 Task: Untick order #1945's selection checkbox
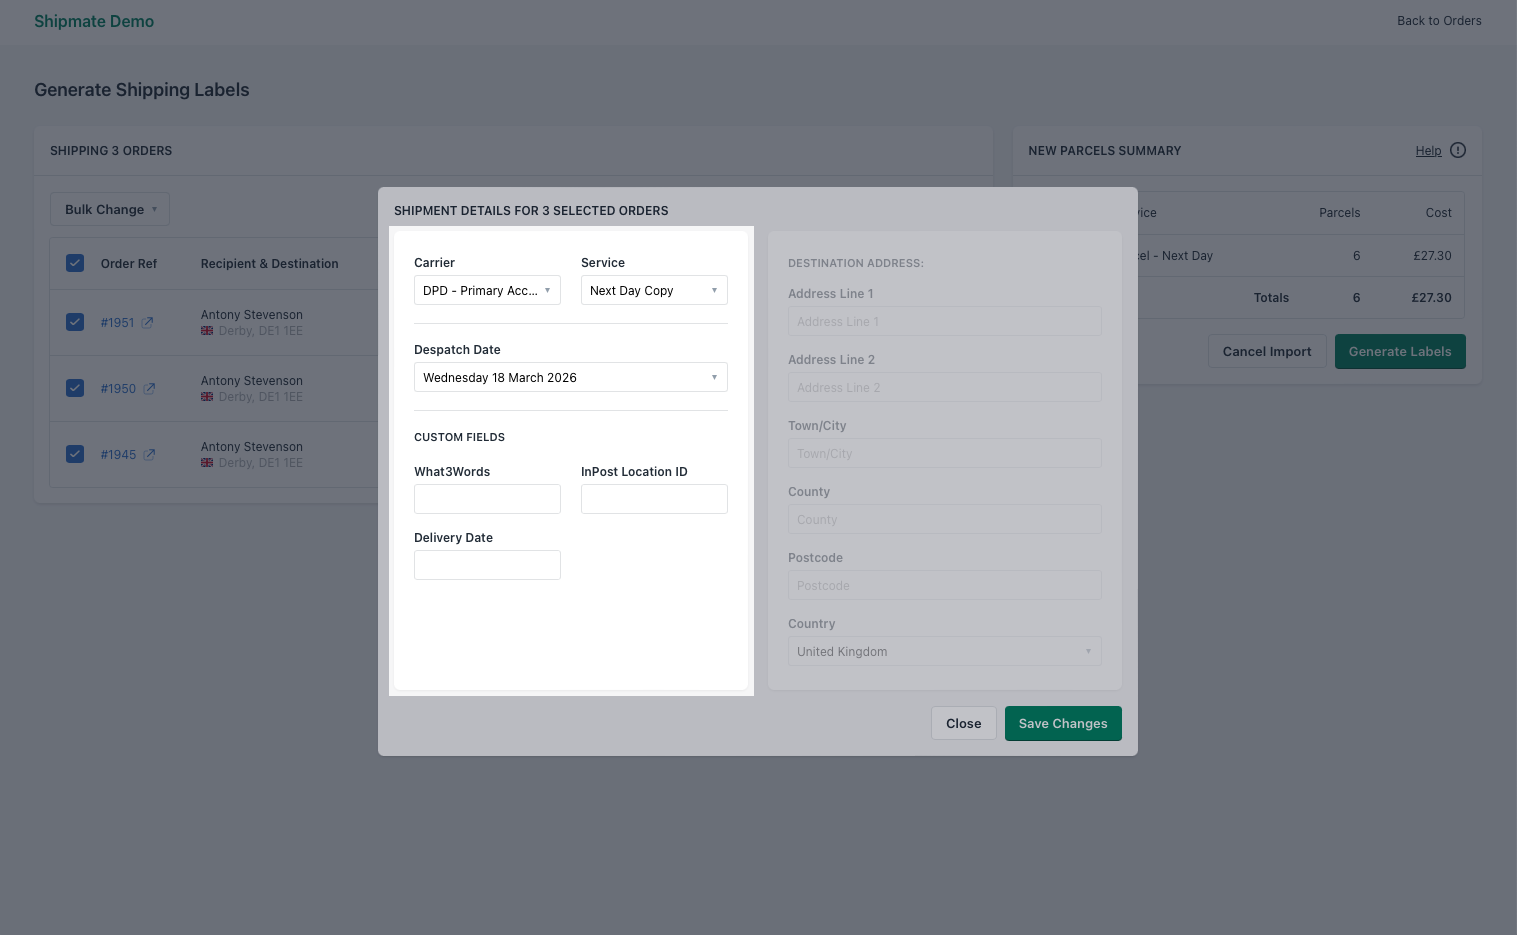[75, 453]
